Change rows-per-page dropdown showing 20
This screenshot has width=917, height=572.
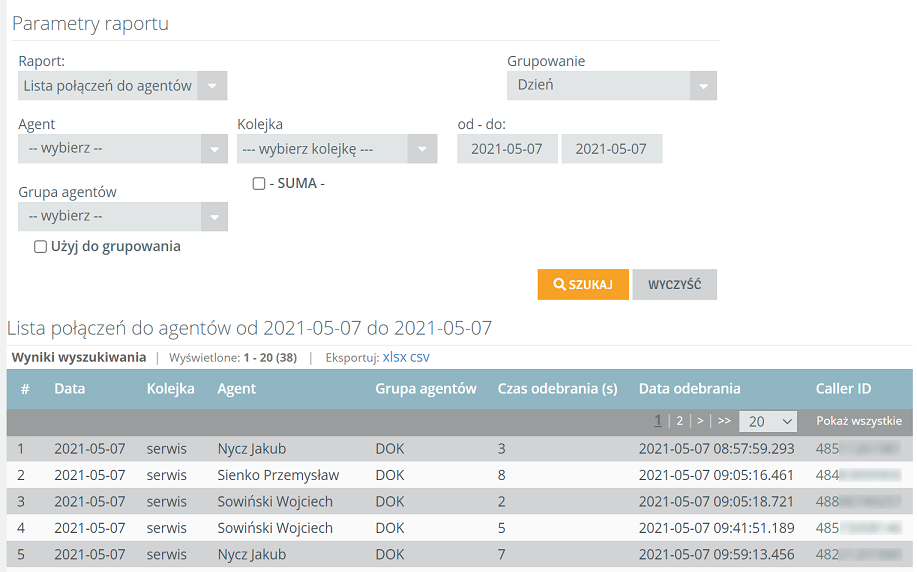[x=767, y=421]
